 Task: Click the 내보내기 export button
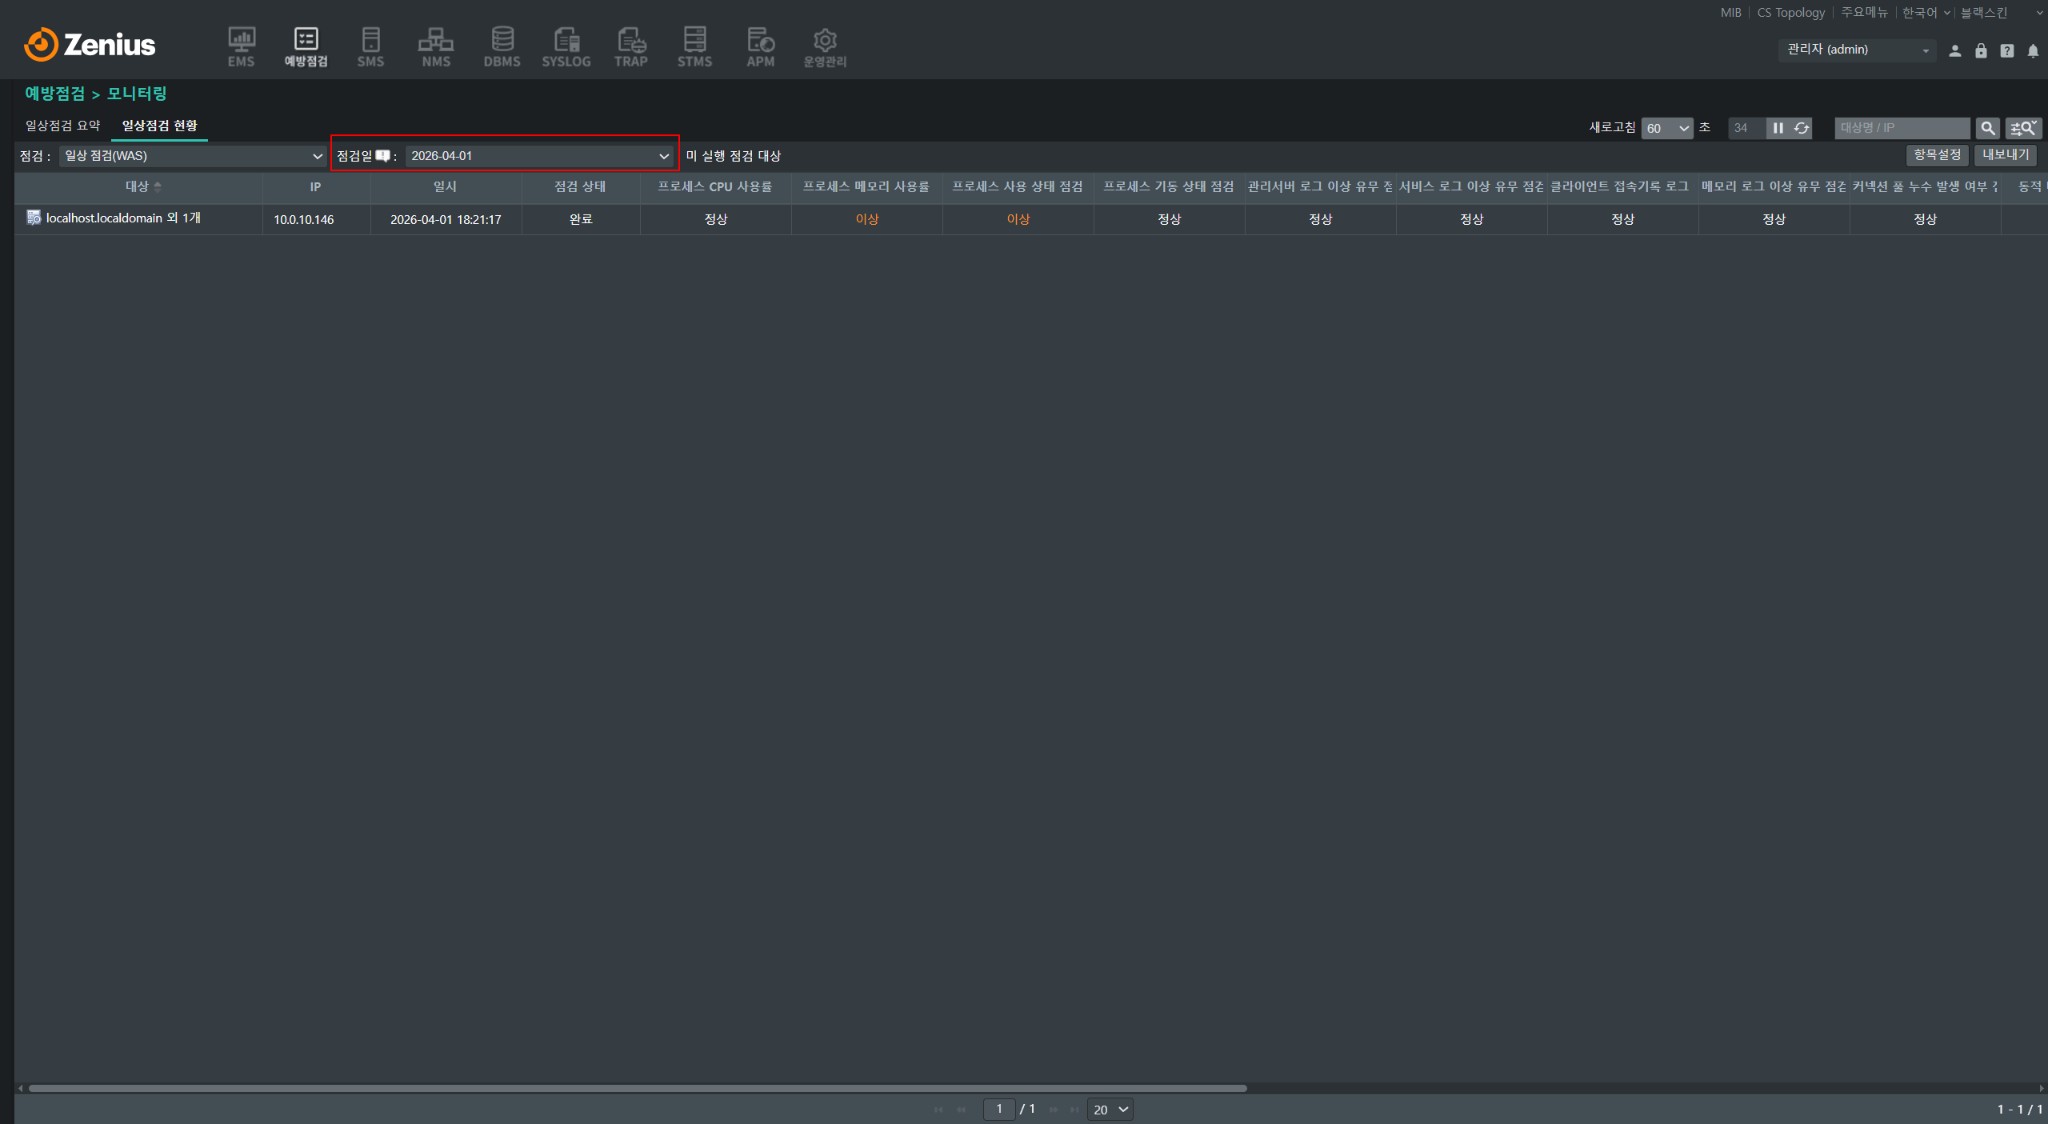2006,155
